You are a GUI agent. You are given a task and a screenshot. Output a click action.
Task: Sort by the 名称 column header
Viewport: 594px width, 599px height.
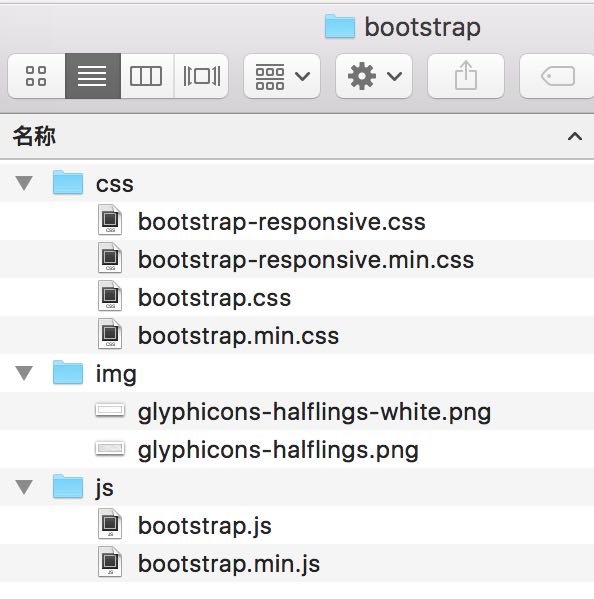click(x=34, y=136)
